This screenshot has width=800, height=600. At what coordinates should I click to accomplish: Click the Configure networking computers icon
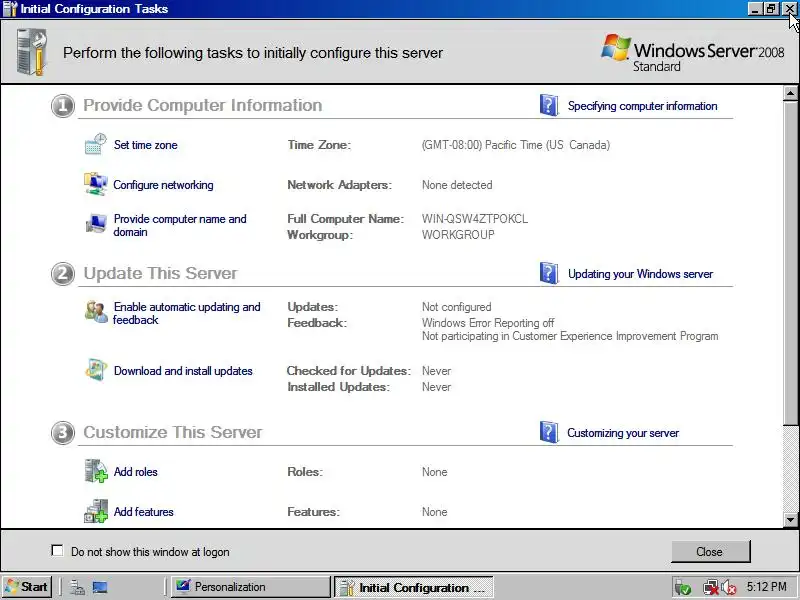click(x=95, y=184)
